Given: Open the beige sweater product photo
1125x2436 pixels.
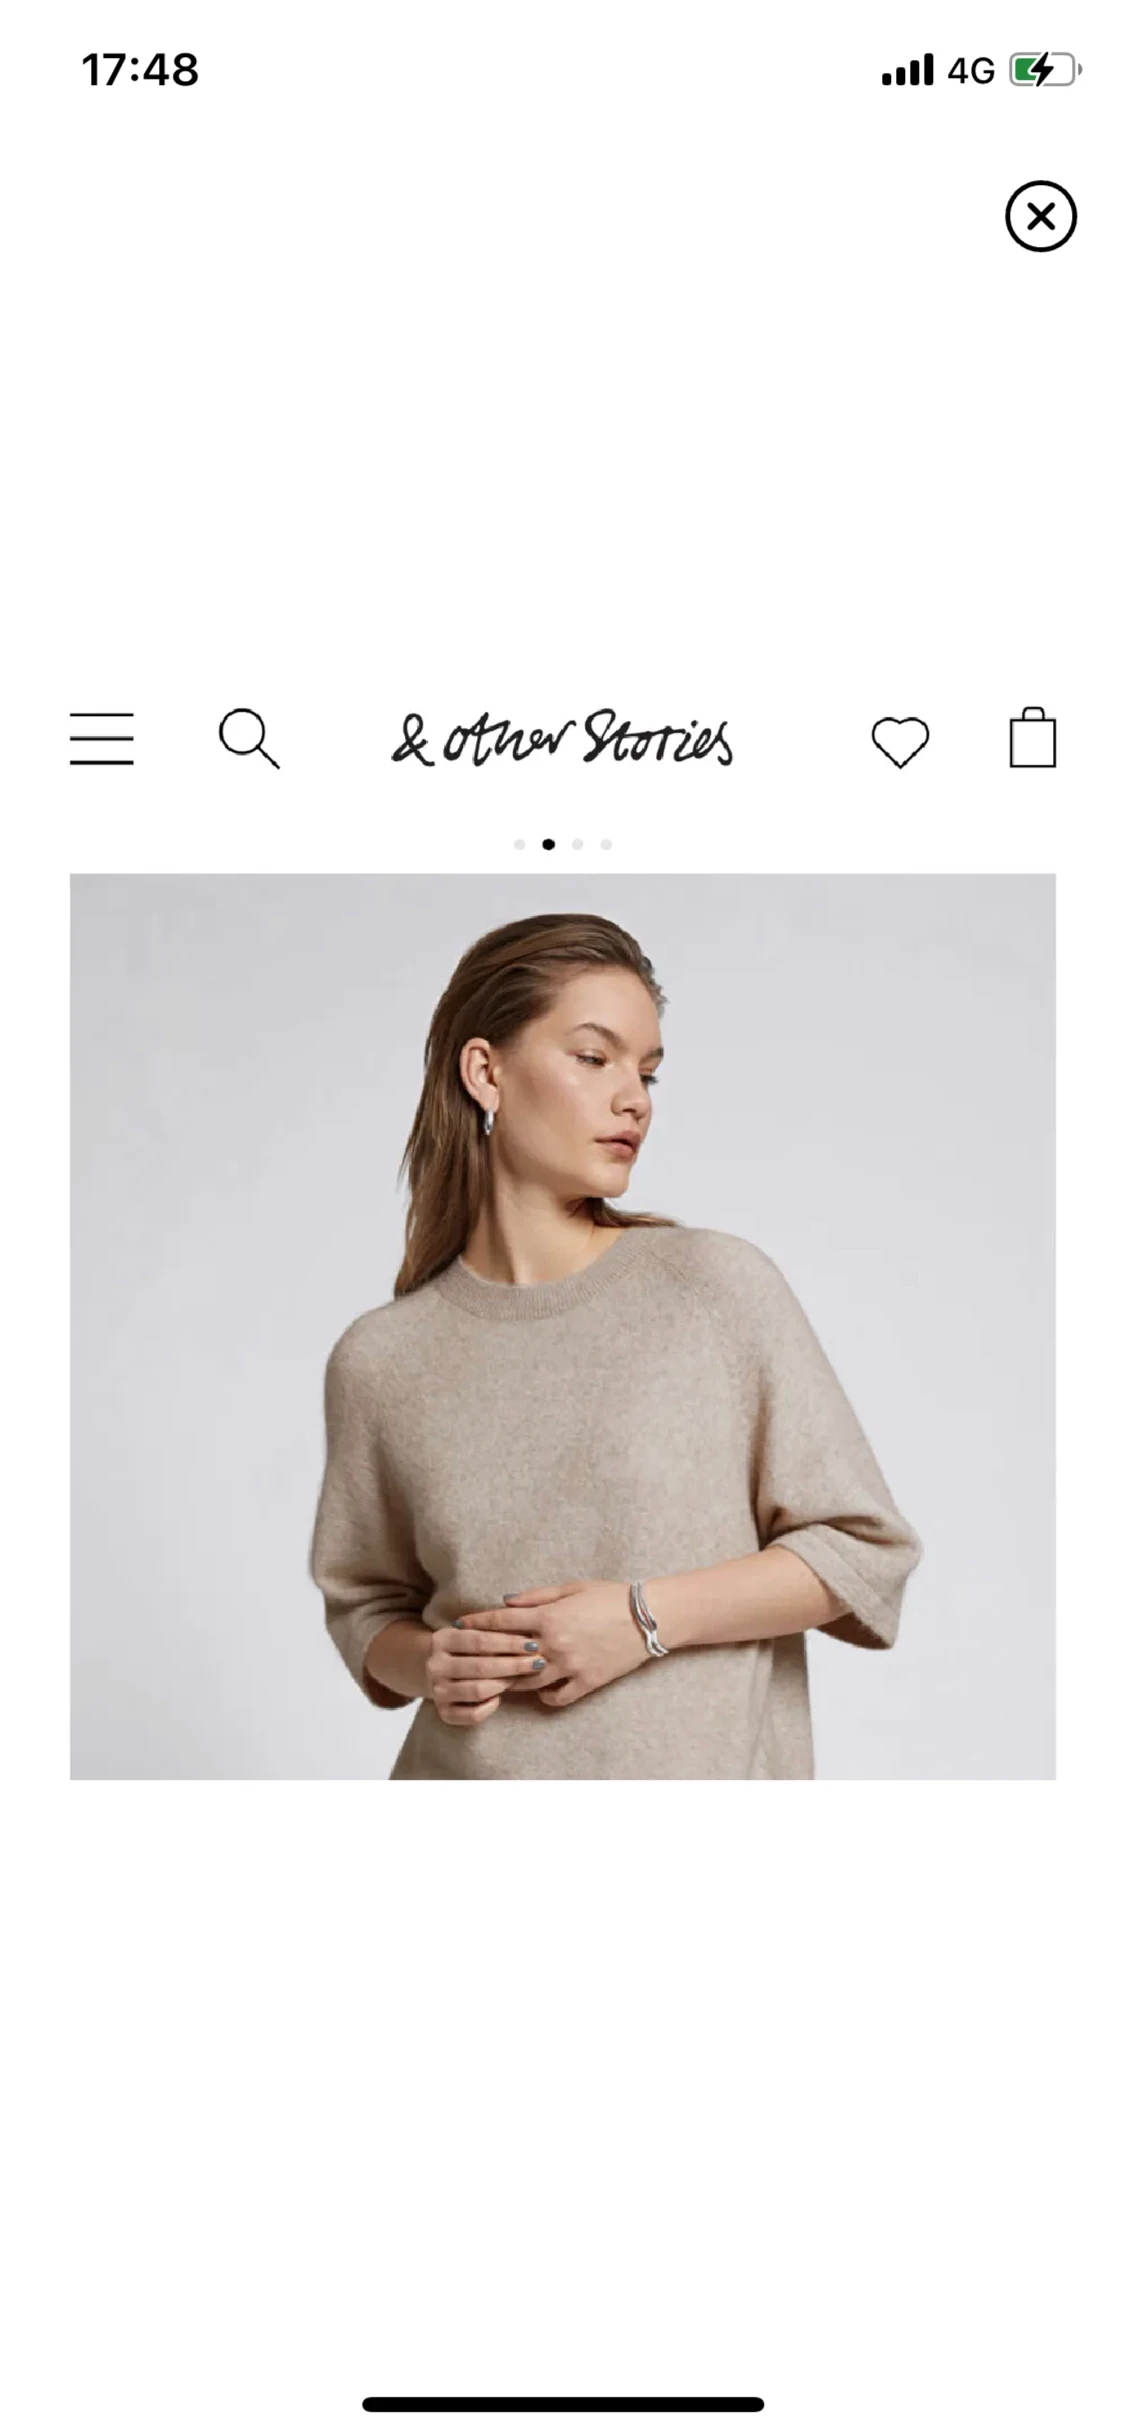Looking at the screenshot, I should pos(562,1326).
